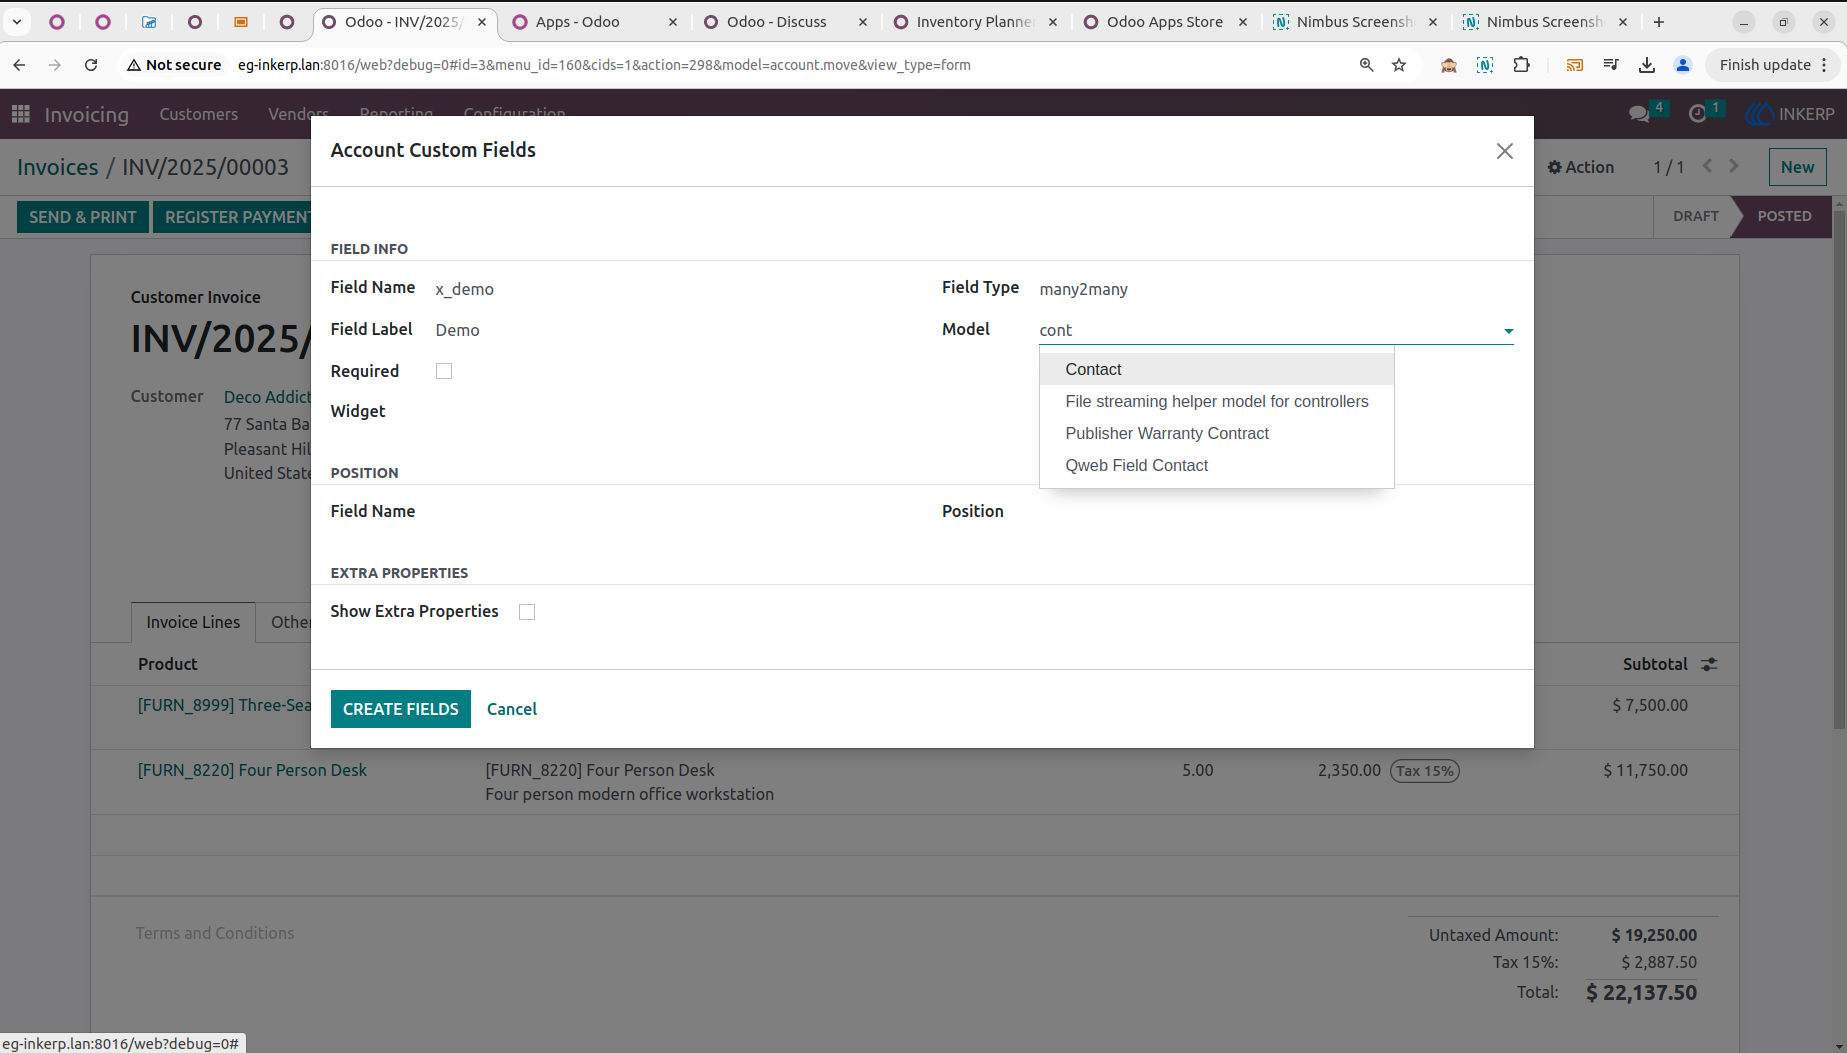This screenshot has width=1847, height=1053.
Task: Select the Qweb Field Contact option
Action: pos(1217,465)
